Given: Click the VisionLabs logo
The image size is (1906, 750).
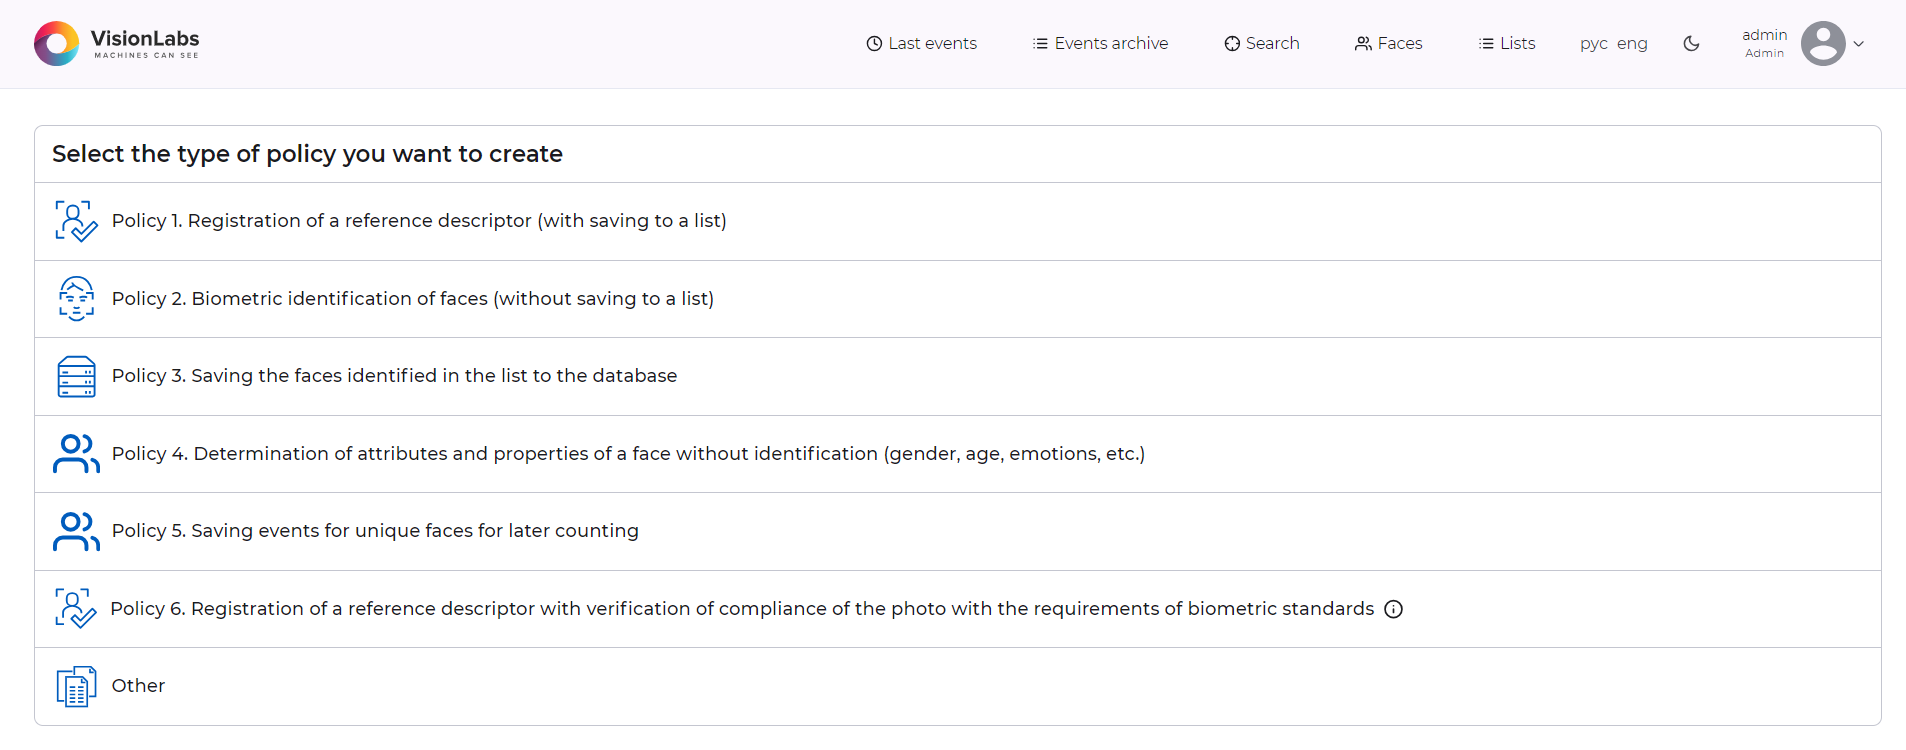Looking at the screenshot, I should tap(115, 43).
